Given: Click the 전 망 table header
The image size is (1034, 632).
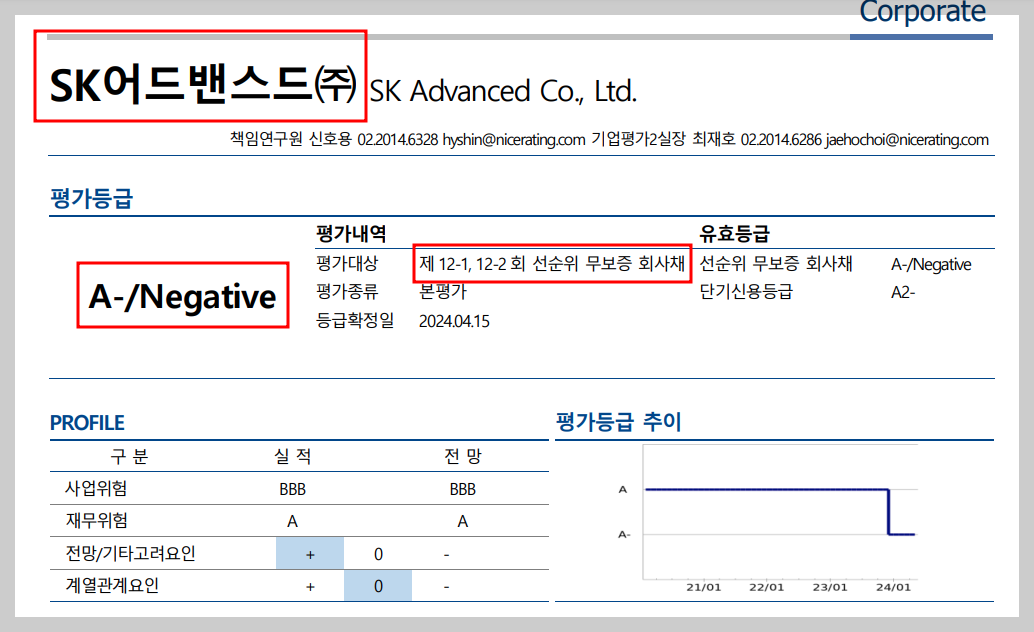Looking at the screenshot, I should pyautogui.click(x=463, y=457).
